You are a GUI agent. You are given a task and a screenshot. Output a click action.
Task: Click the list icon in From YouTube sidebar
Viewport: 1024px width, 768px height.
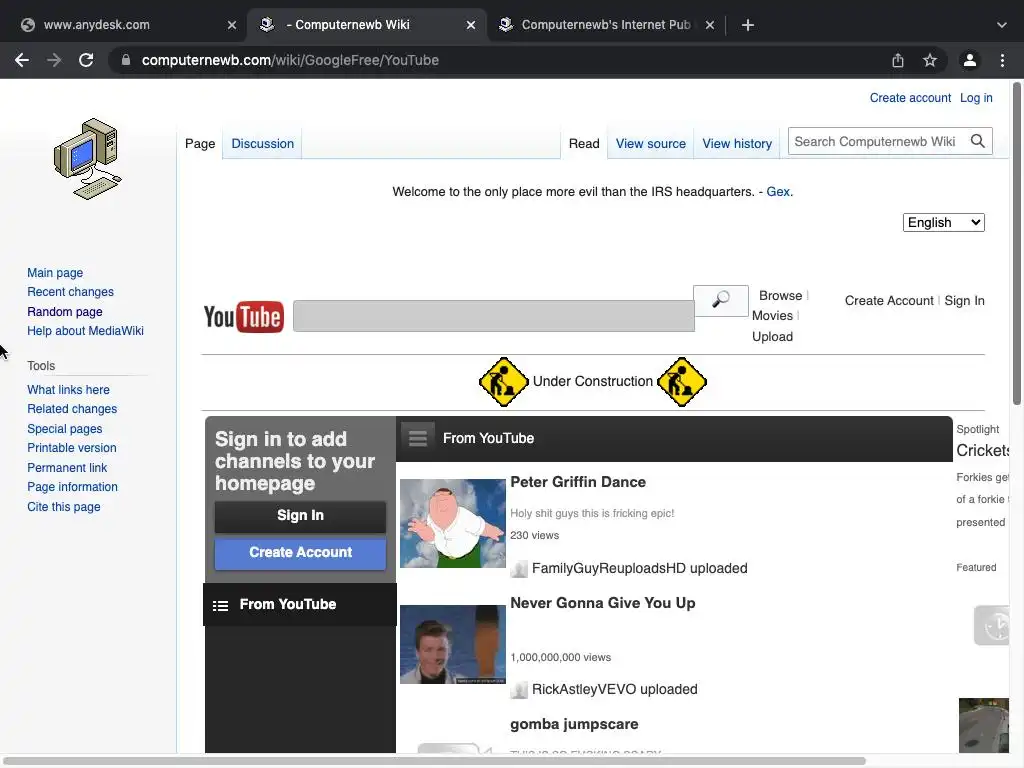pos(221,605)
